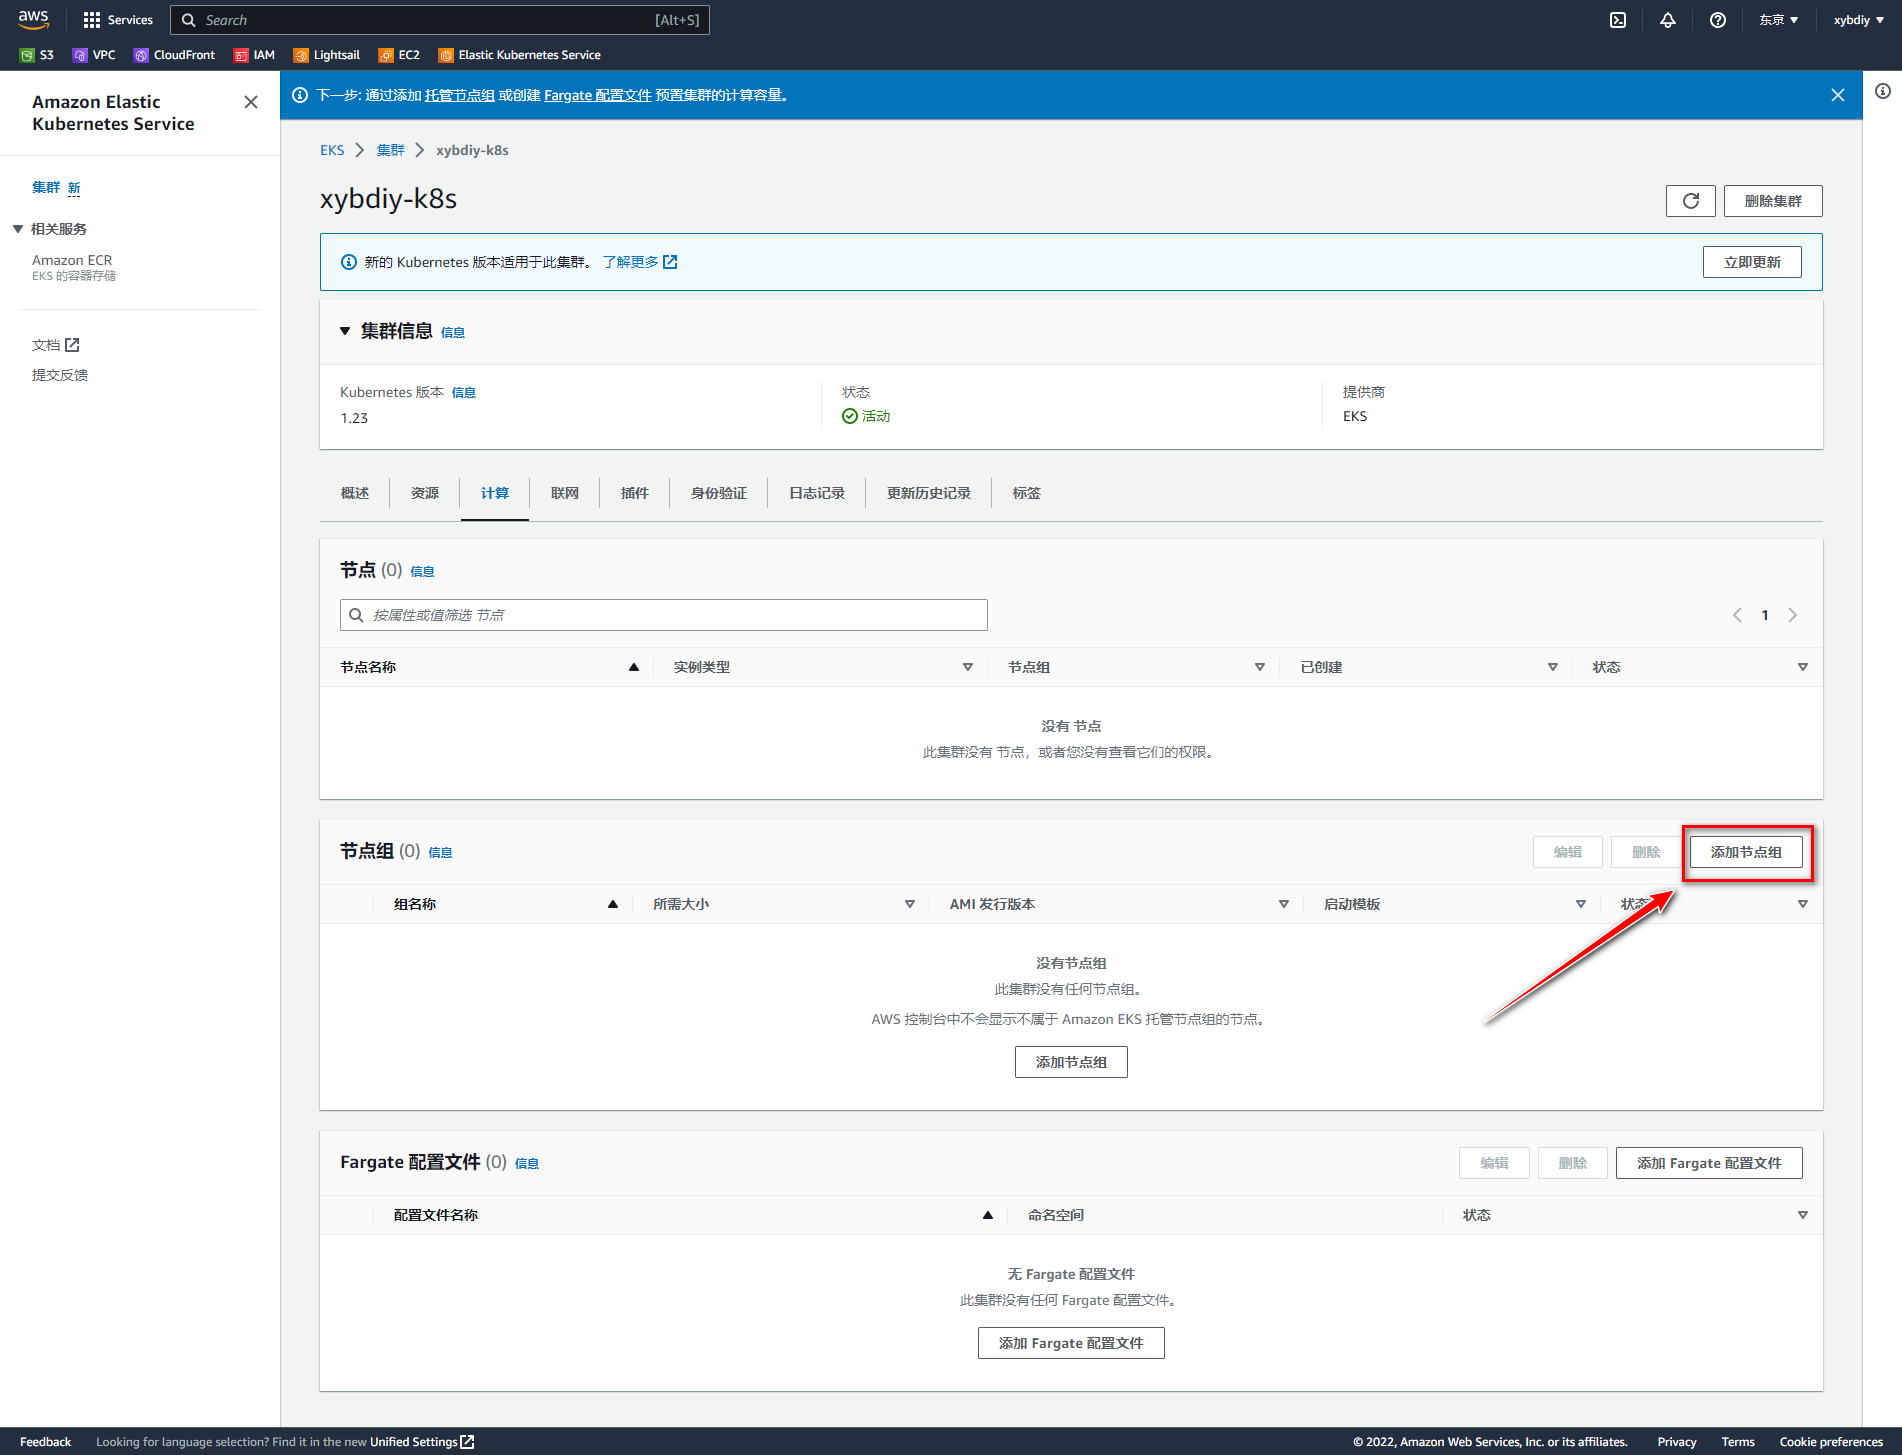Switch to the 联网 tab
This screenshot has height=1455, width=1902.
(x=565, y=493)
